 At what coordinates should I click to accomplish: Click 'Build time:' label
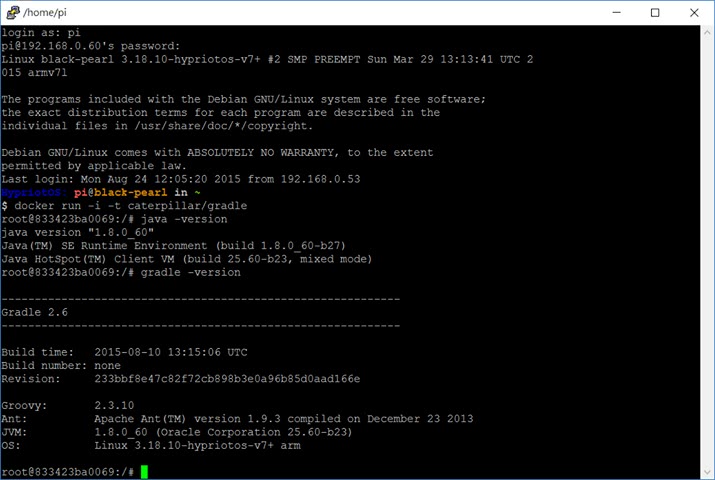37,352
